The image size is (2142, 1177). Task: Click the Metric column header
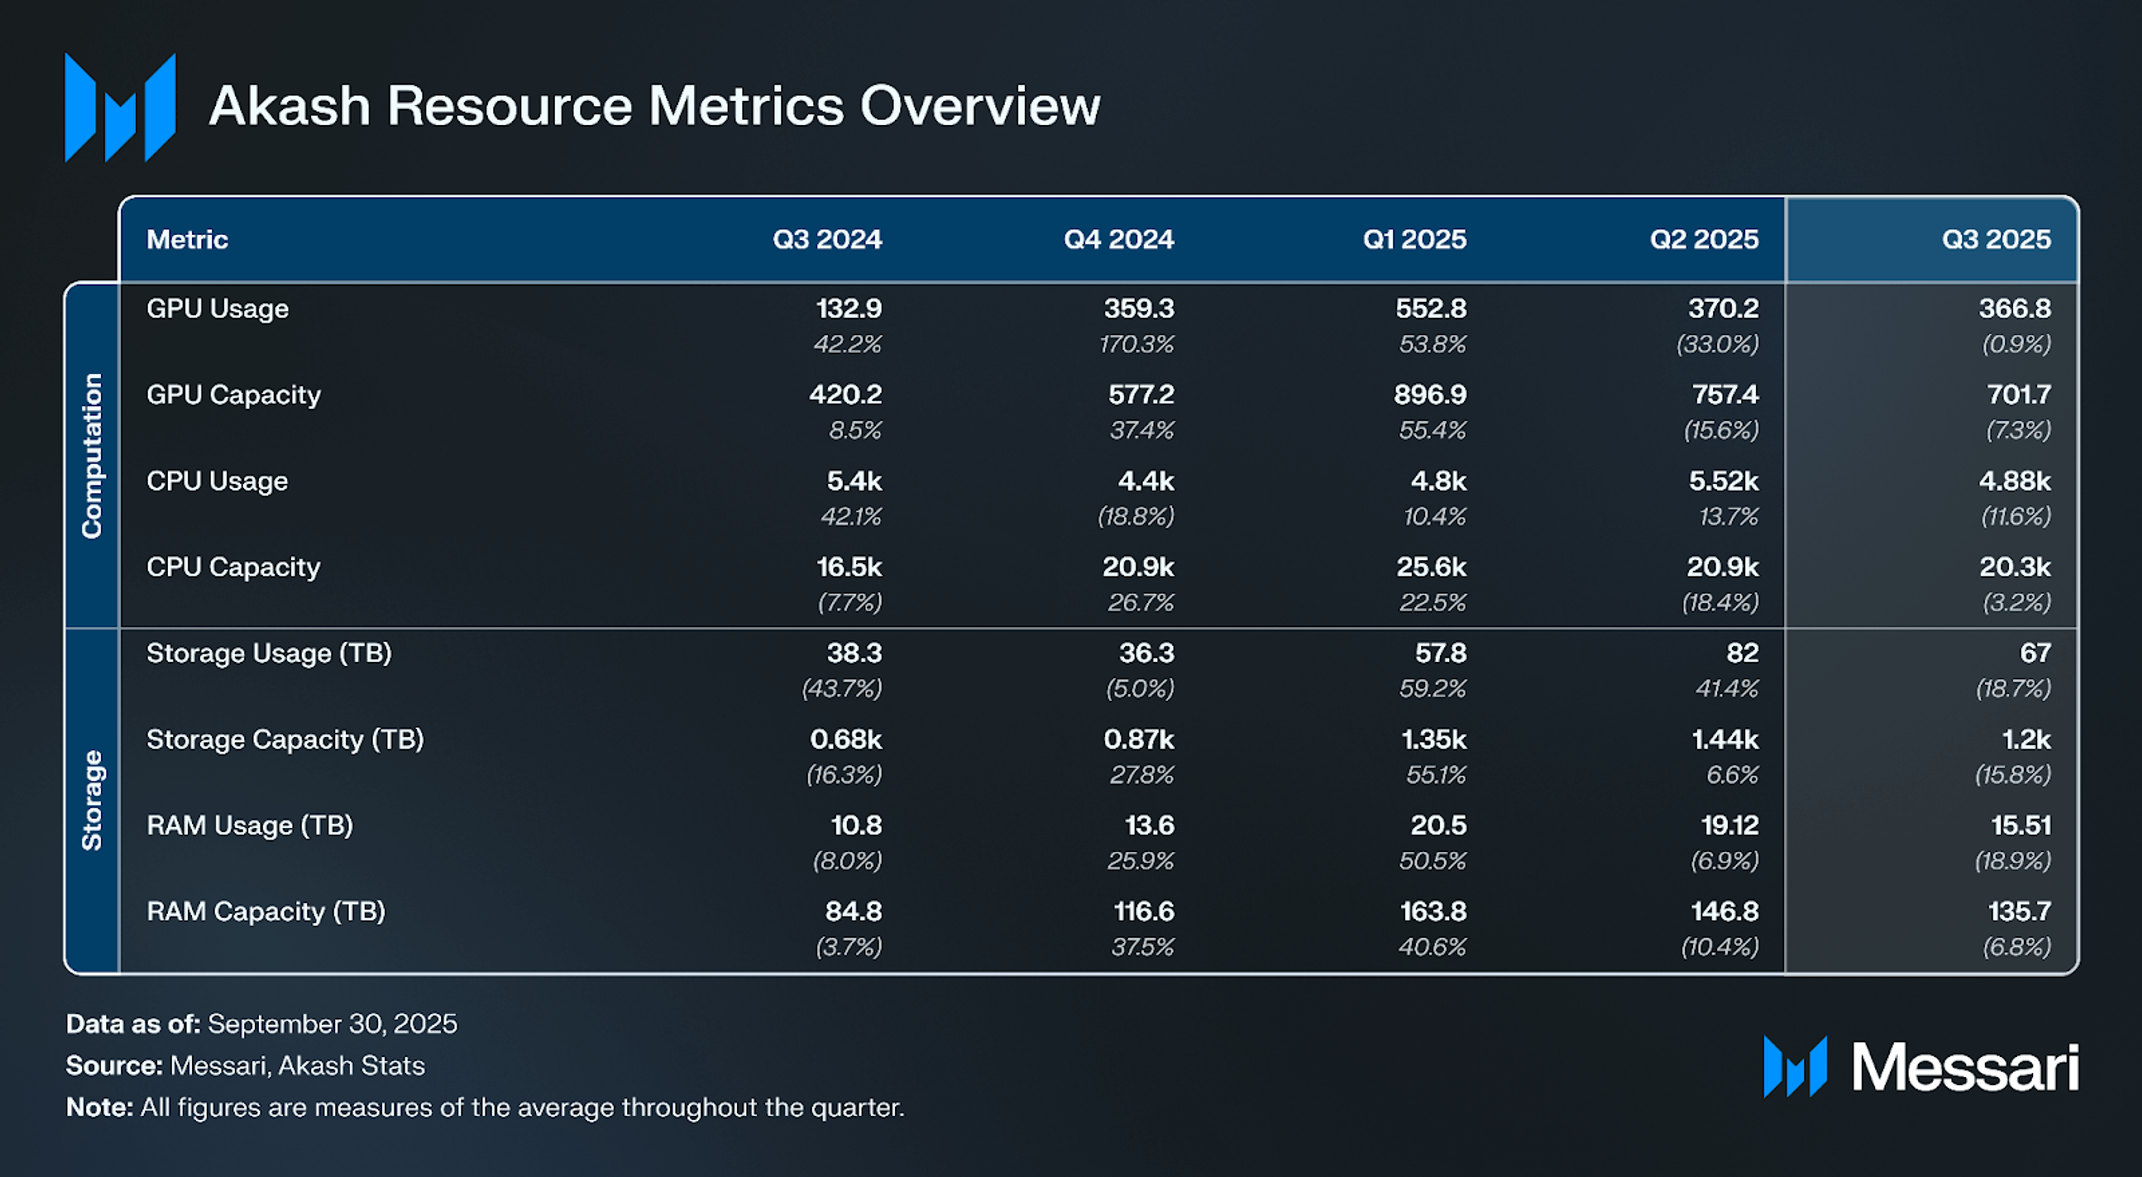[x=187, y=240]
